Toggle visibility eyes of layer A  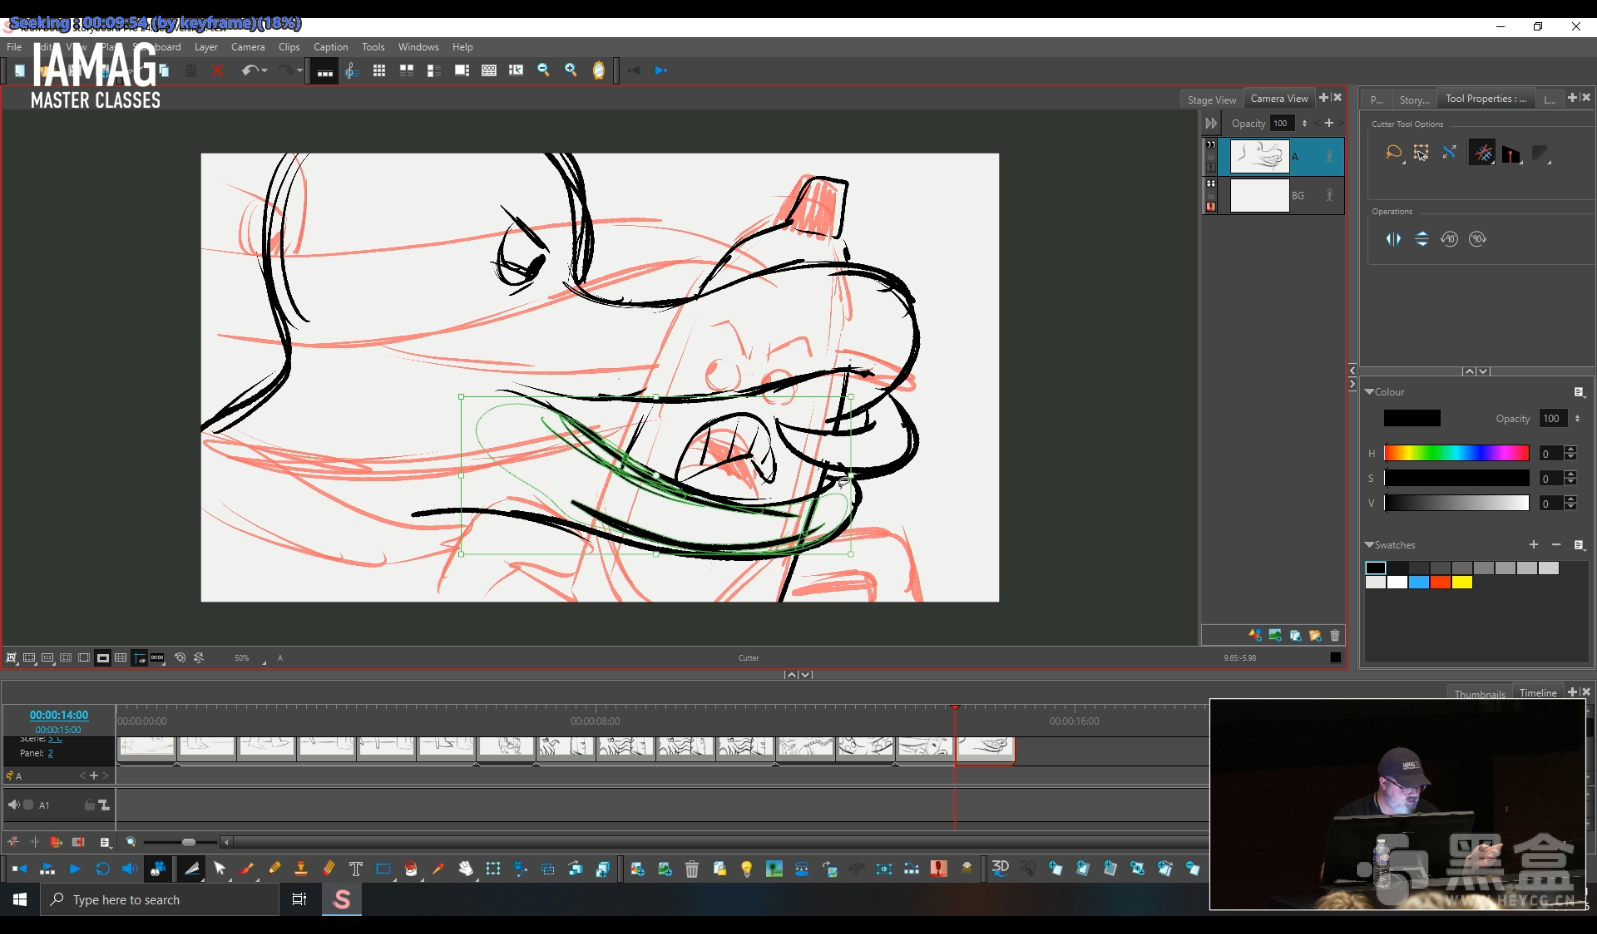[1210, 145]
